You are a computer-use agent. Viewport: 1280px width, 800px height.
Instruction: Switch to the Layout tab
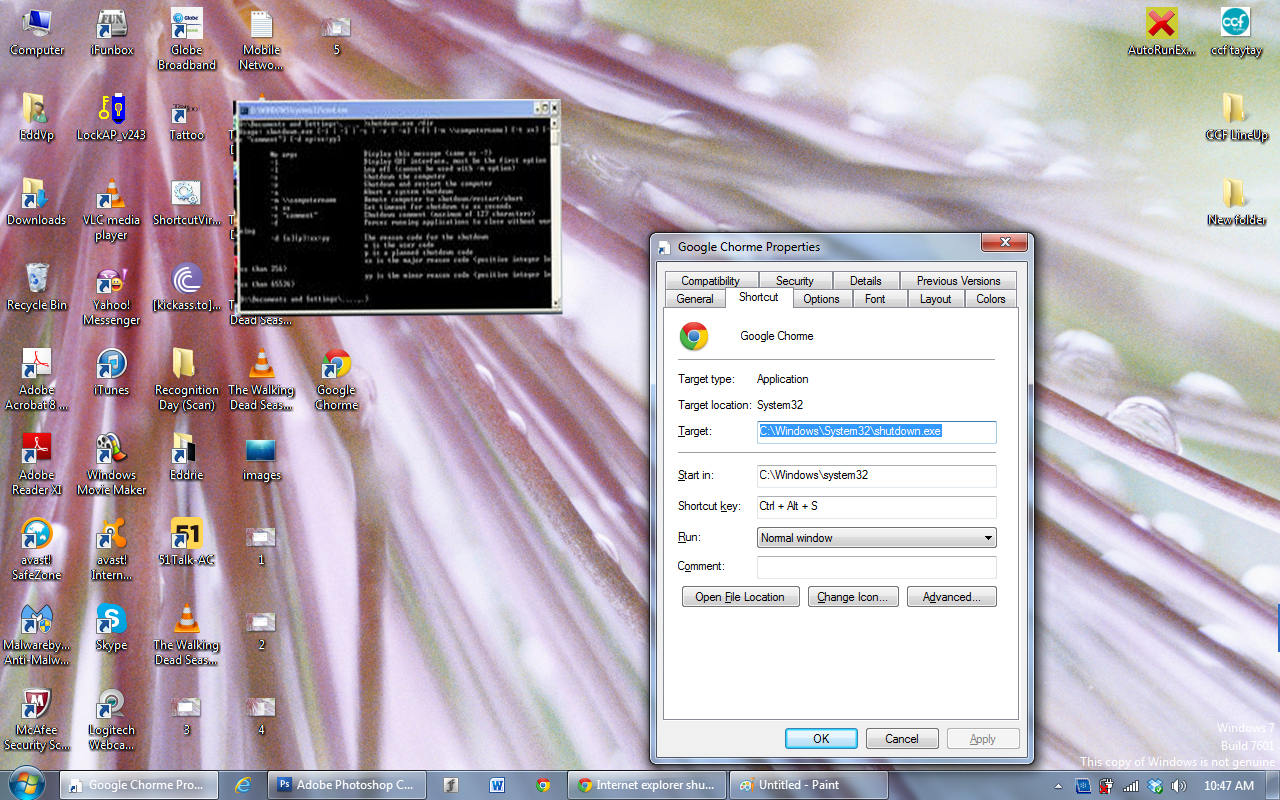point(936,299)
